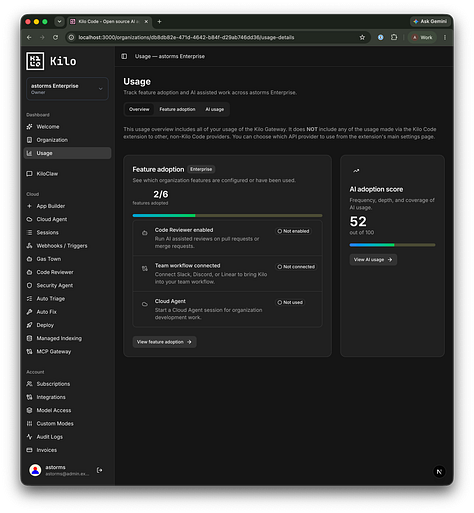The image size is (474, 513).
Task: Click the Usage — astorms Enterprise breadcrumb
Action: 170,56
